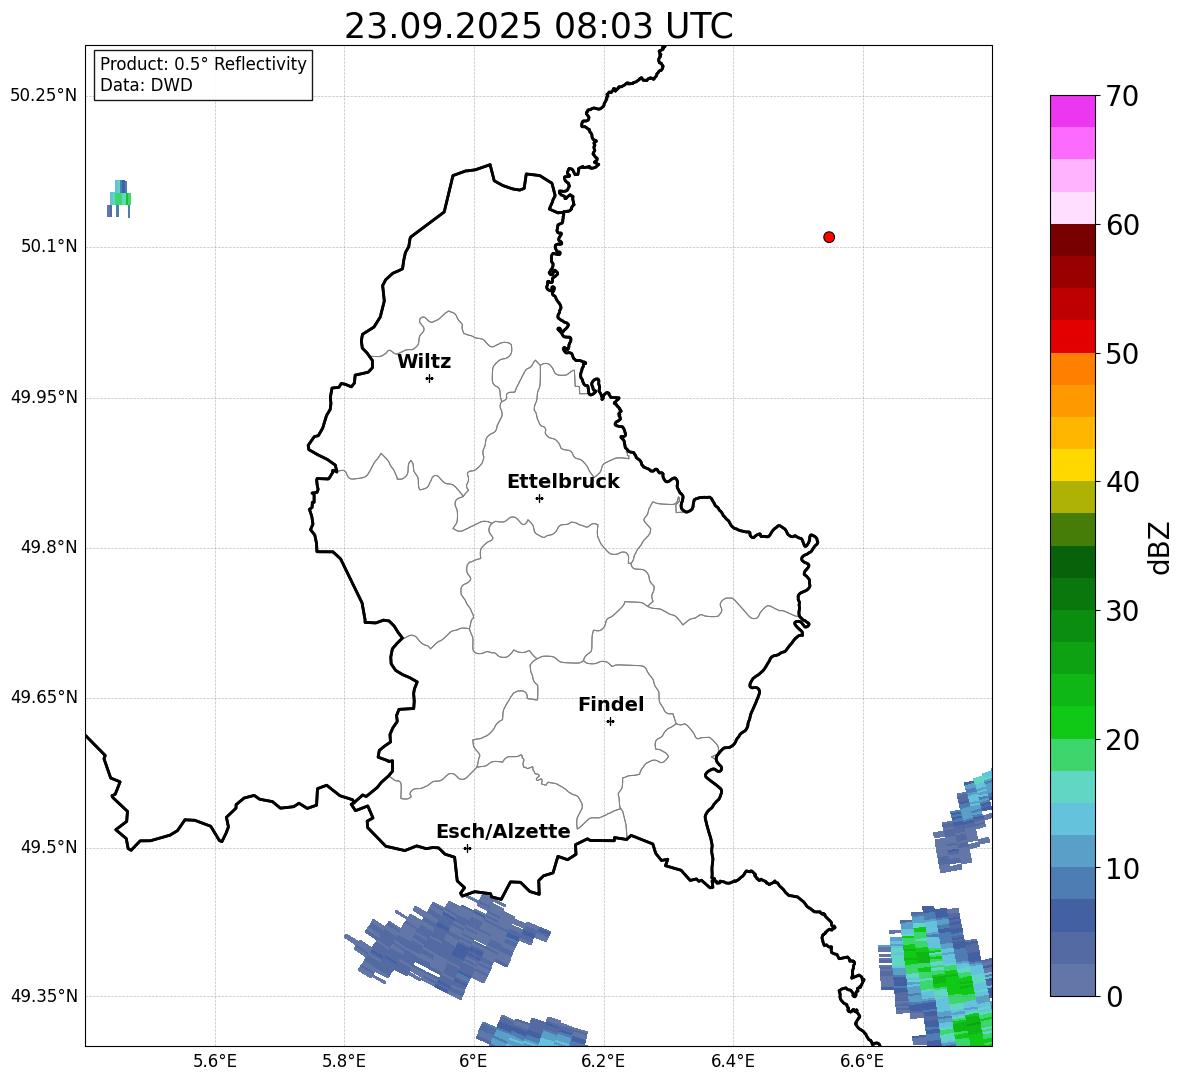Click the 5.6°E longitude label
Viewport: 1184px width, 1081px height.
pyautogui.click(x=215, y=1061)
